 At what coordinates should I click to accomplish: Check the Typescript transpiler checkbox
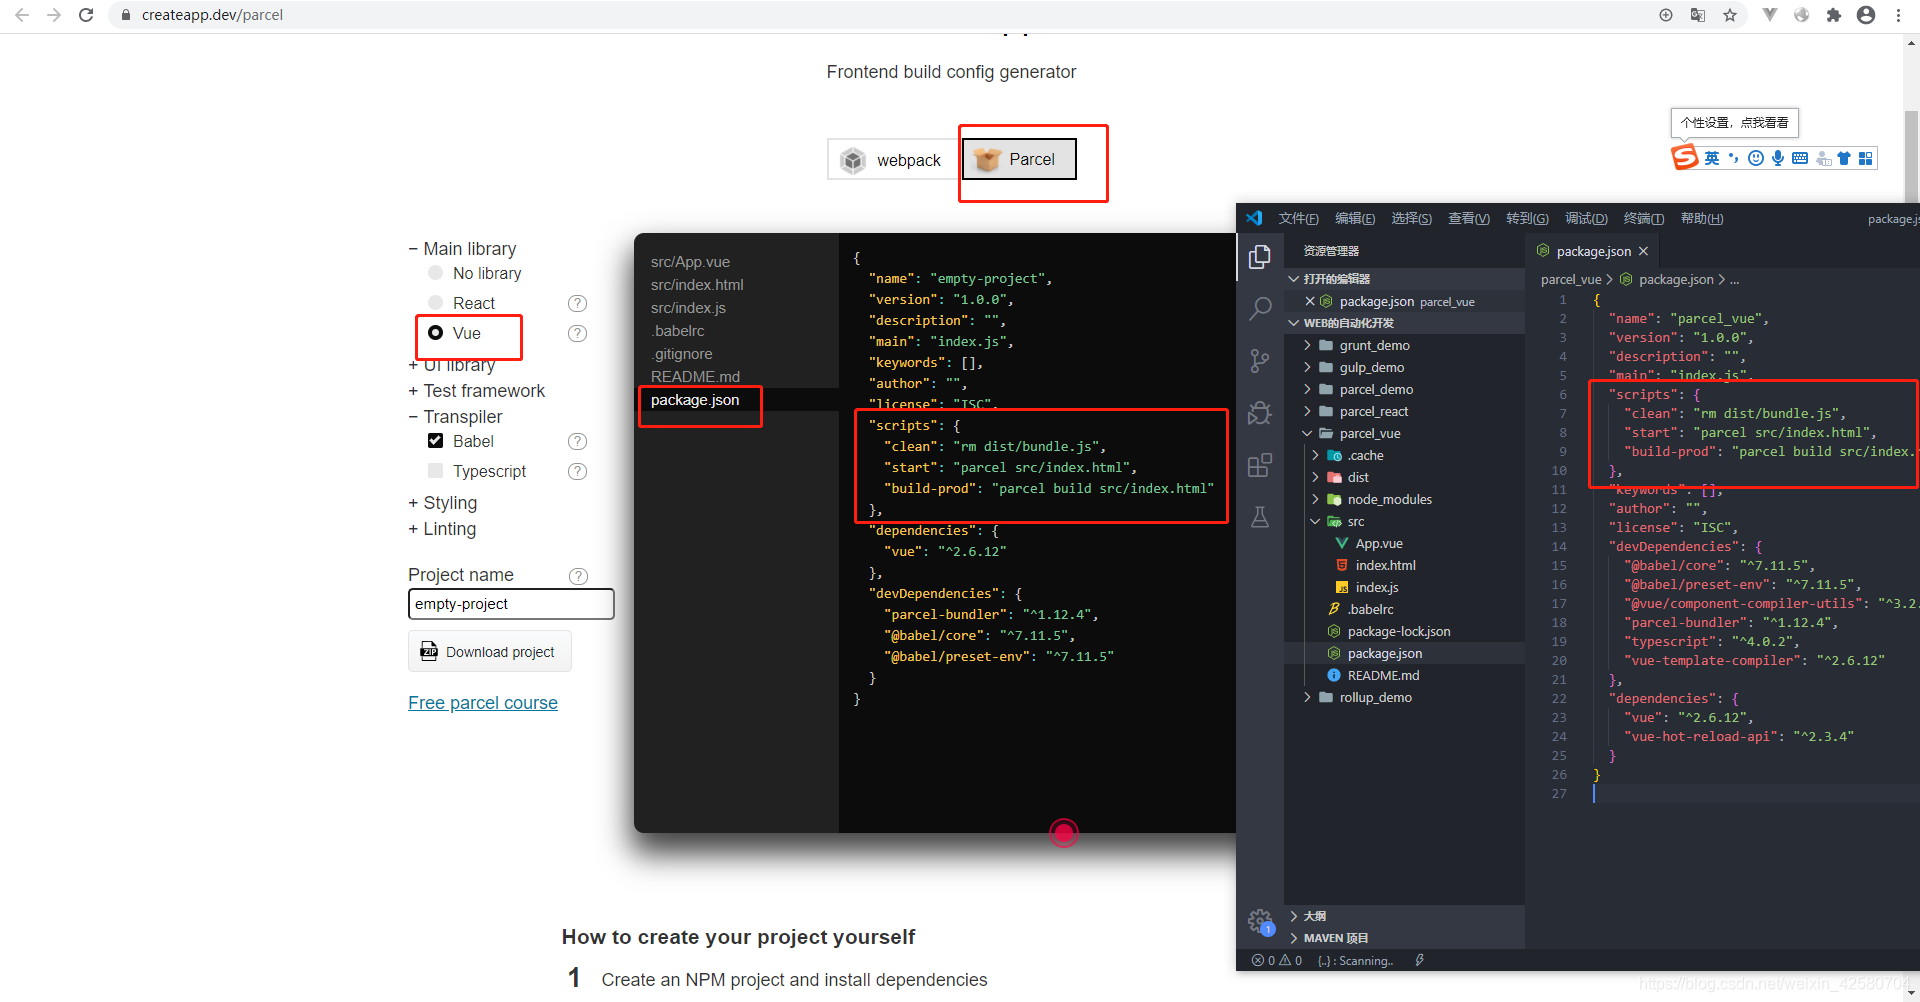(435, 471)
